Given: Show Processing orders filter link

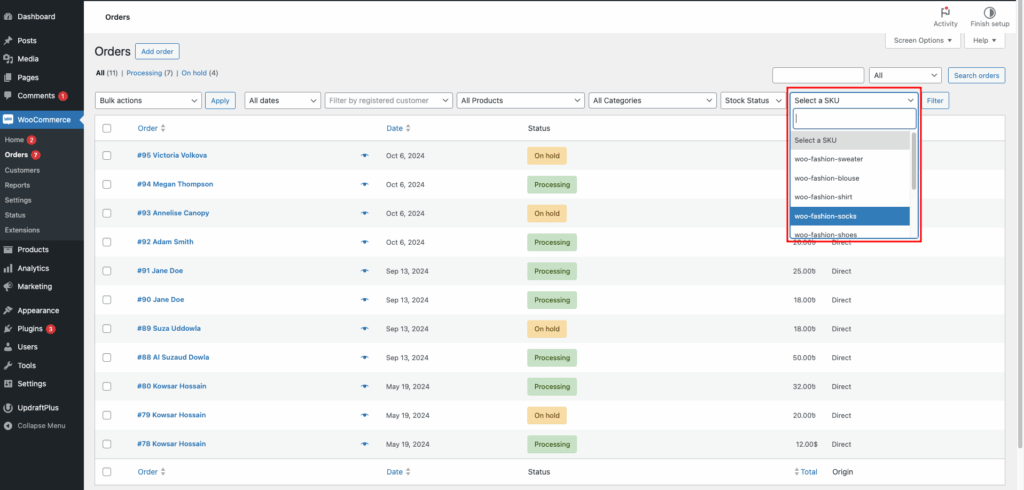Looking at the screenshot, I should point(144,73).
